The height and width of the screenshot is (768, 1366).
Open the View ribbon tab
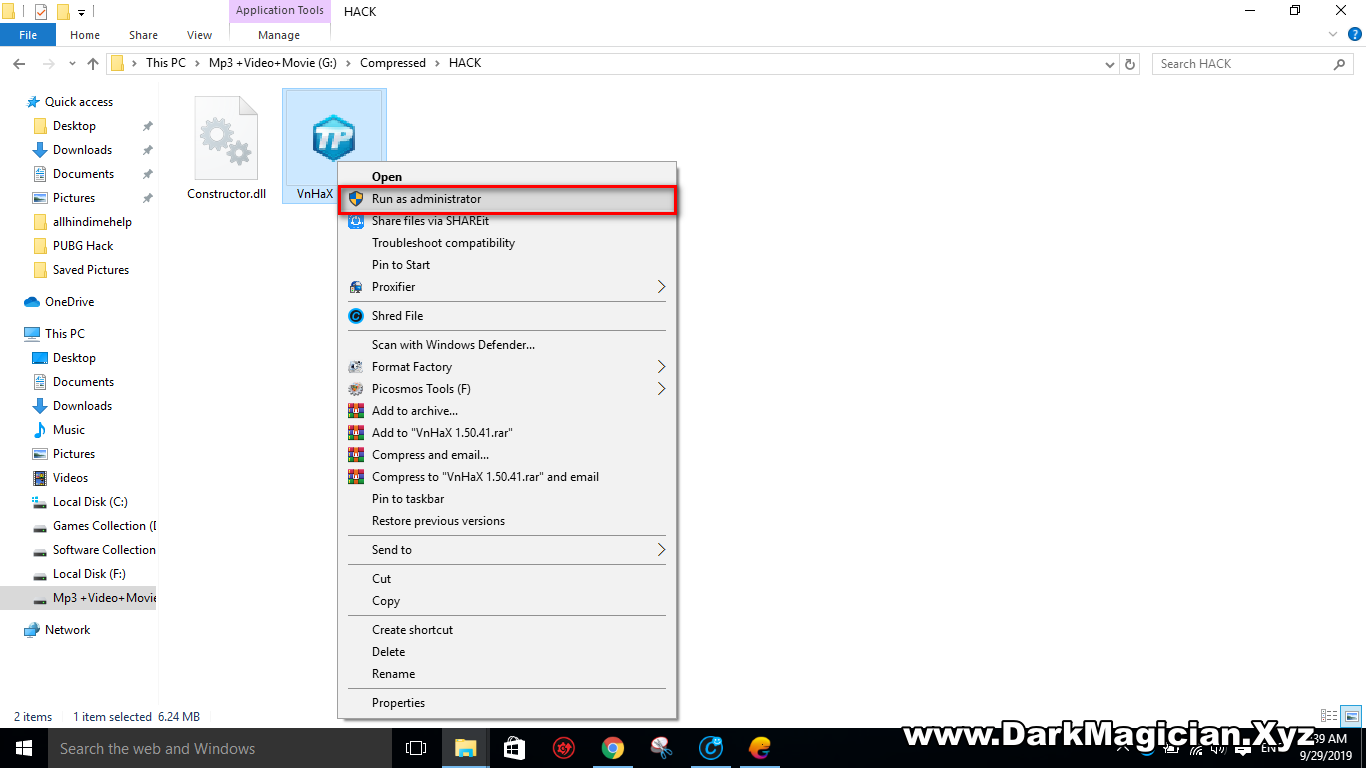(x=200, y=35)
